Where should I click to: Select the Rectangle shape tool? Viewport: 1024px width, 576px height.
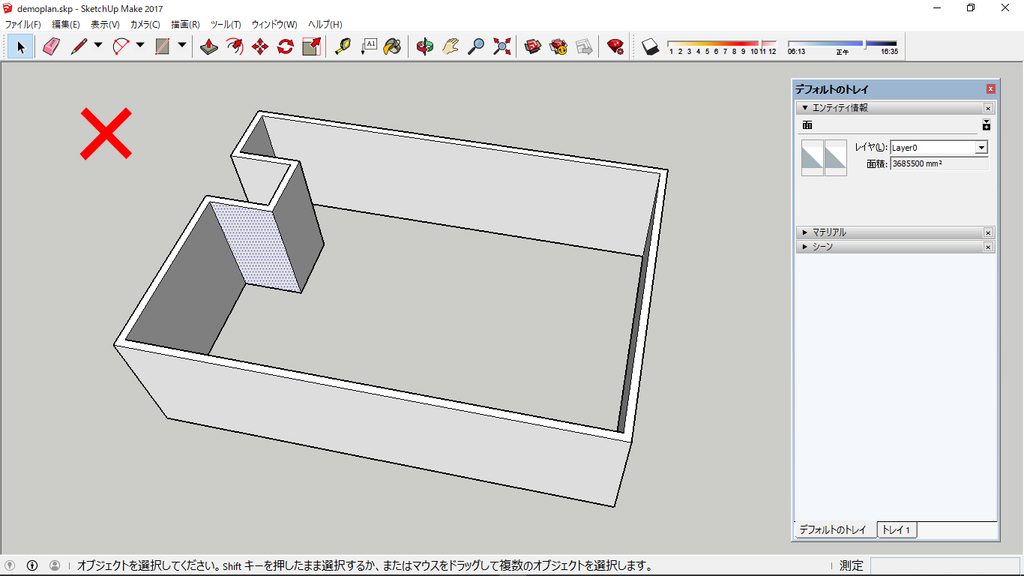[163, 46]
